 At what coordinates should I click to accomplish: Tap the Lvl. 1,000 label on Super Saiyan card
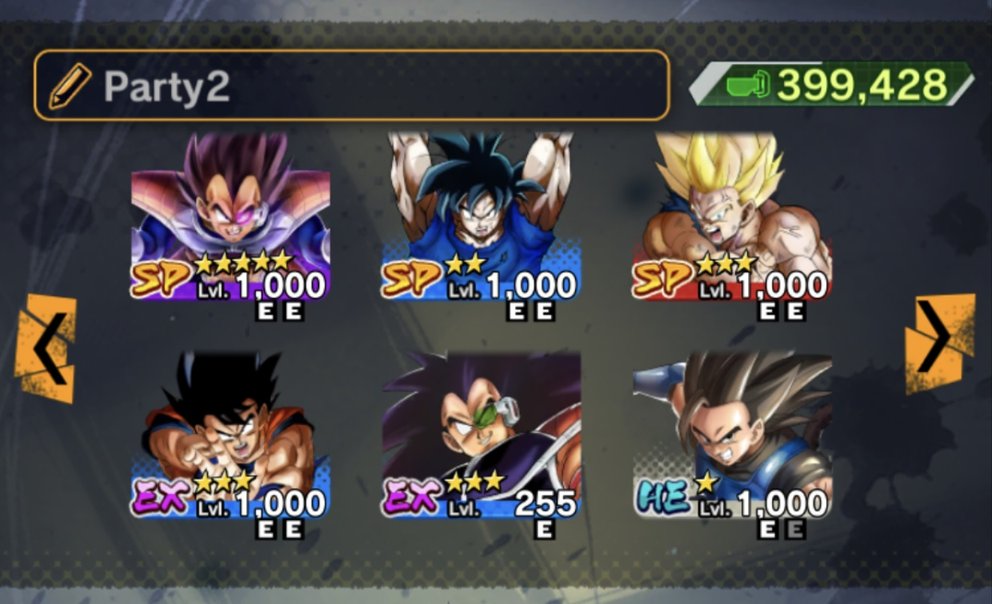(x=762, y=286)
